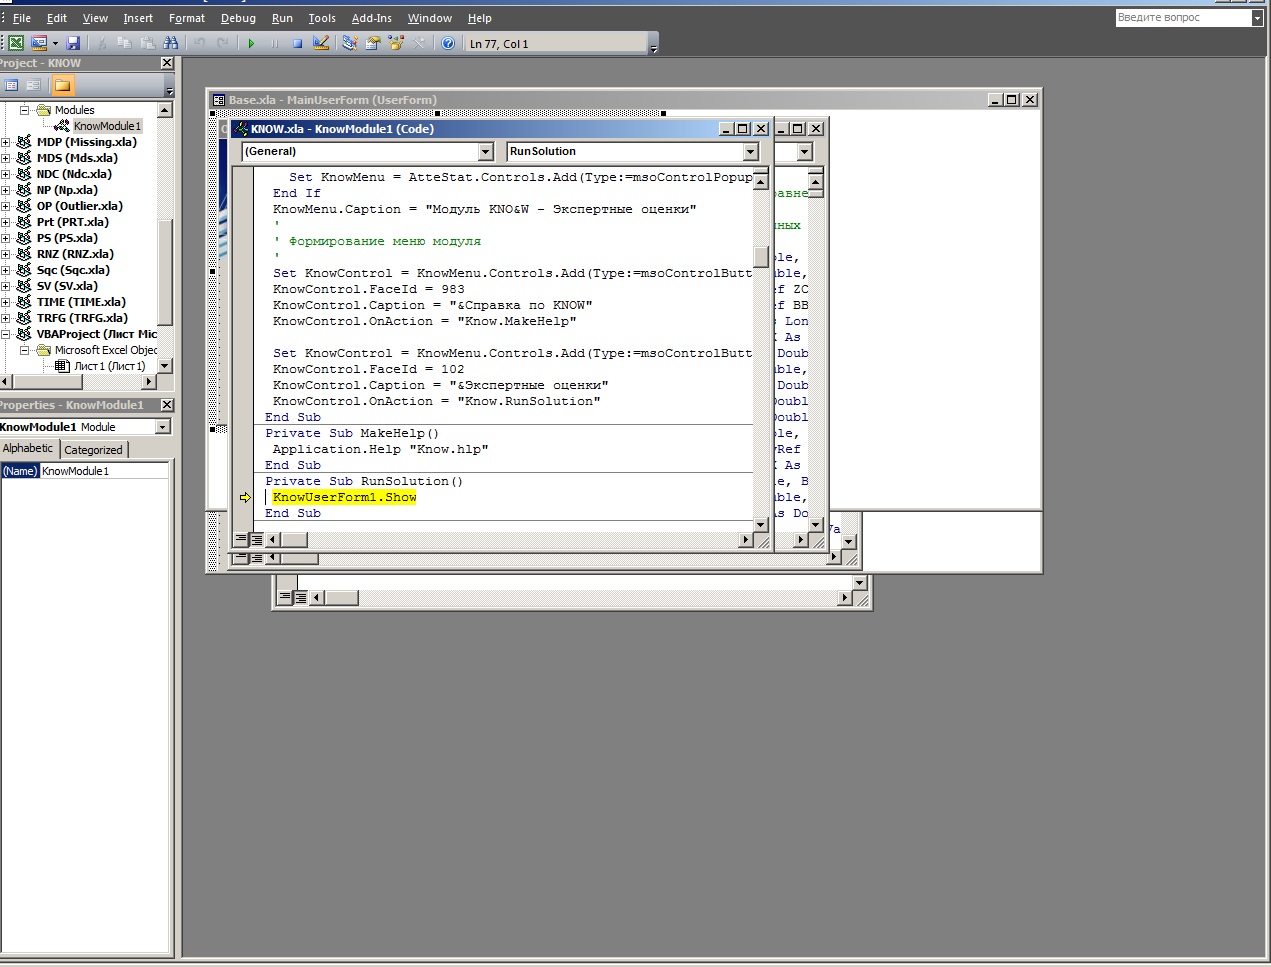Click project tree scroll-down arrow
Screen dimensions: 1271x967
point(165,366)
